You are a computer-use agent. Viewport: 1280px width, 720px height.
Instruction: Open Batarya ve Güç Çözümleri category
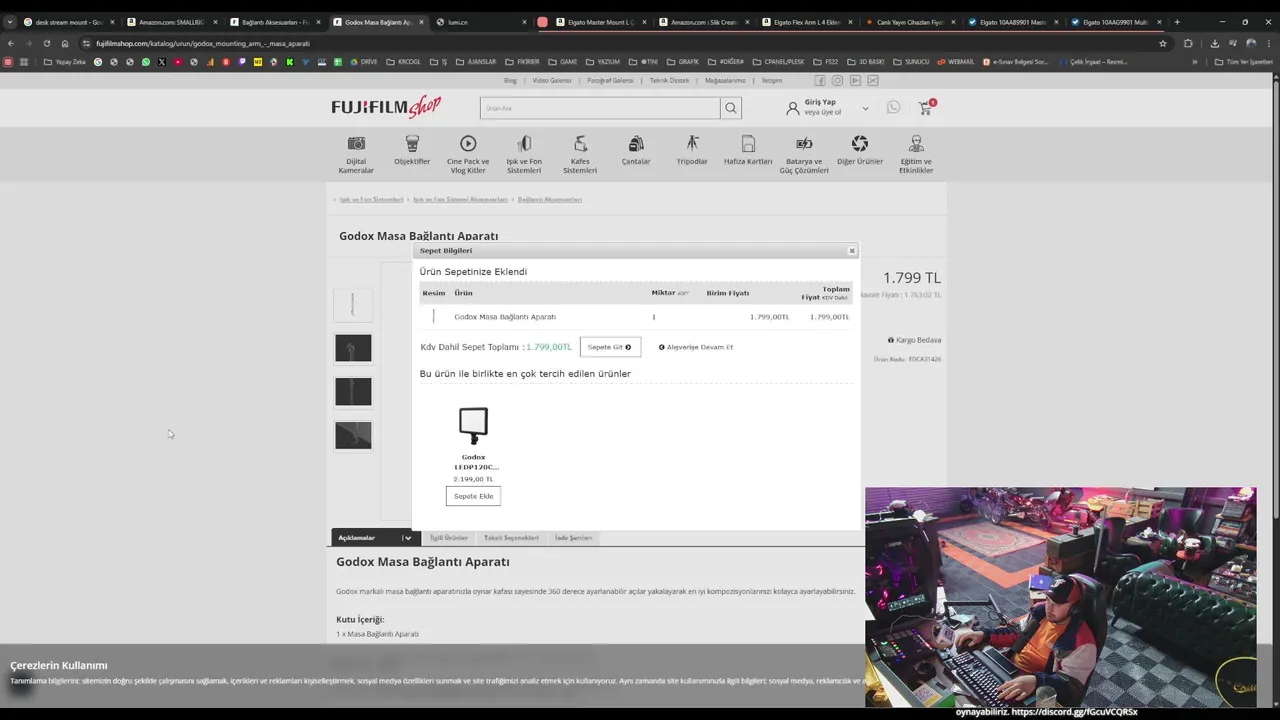(804, 155)
